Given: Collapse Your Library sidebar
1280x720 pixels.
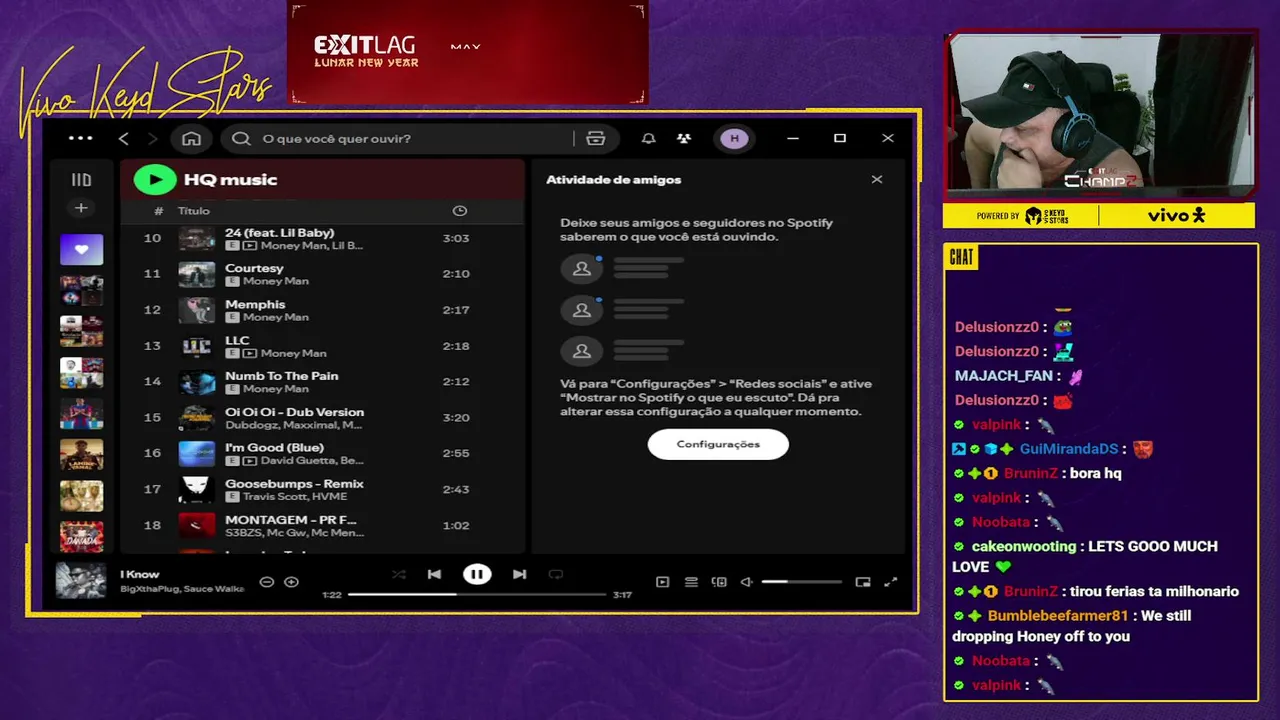Looking at the screenshot, I should 81,180.
